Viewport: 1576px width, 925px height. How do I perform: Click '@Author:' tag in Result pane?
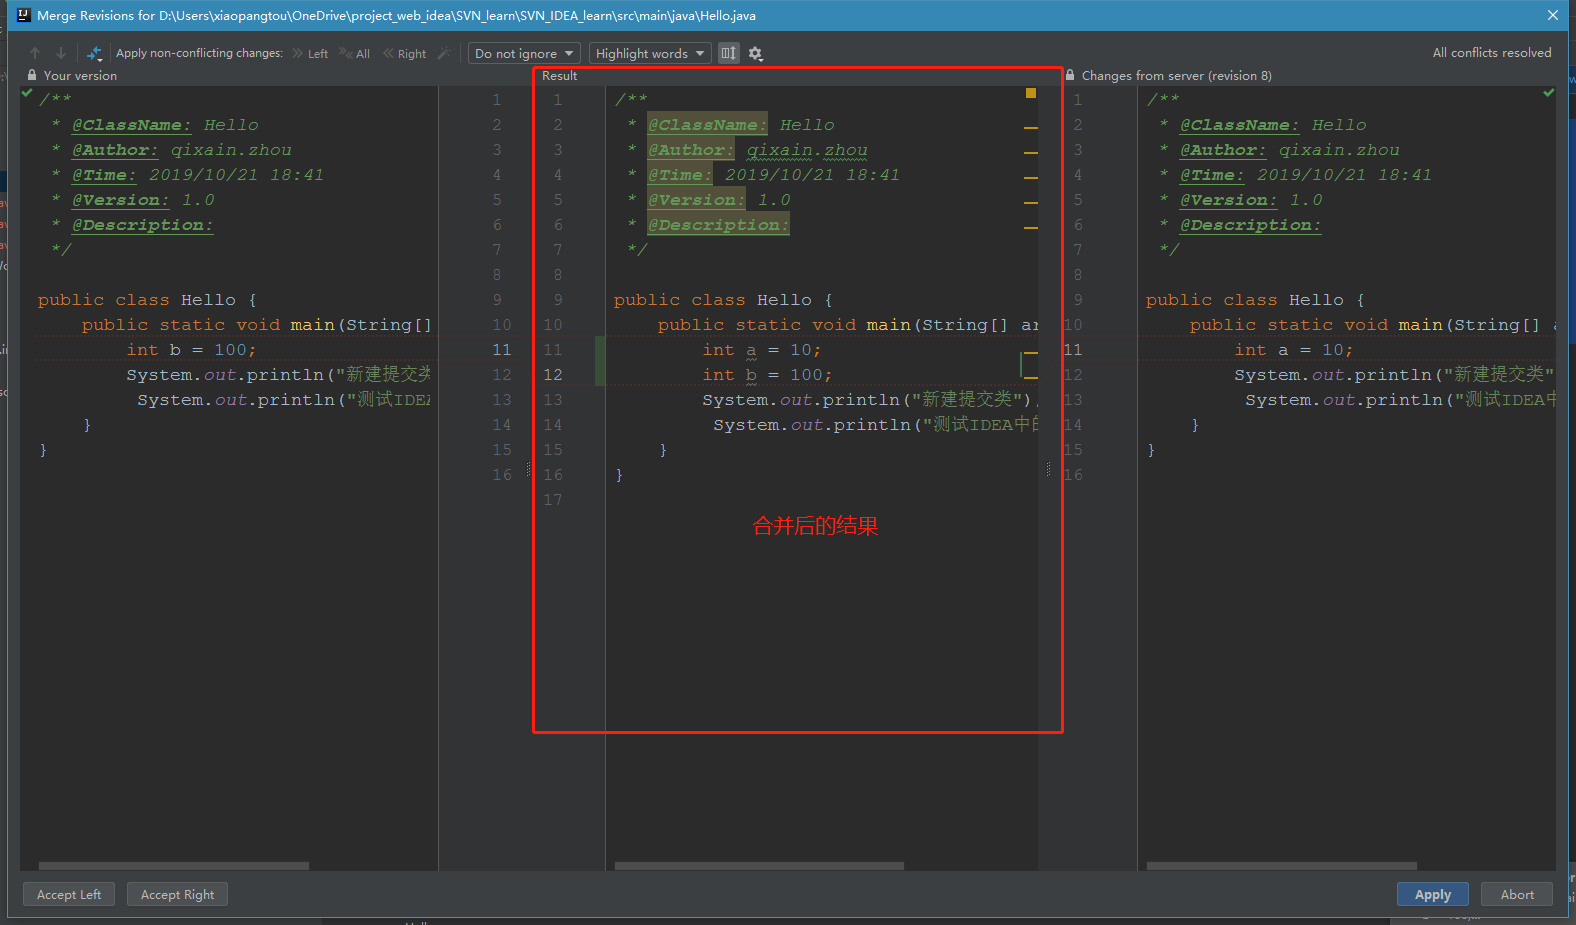click(690, 150)
